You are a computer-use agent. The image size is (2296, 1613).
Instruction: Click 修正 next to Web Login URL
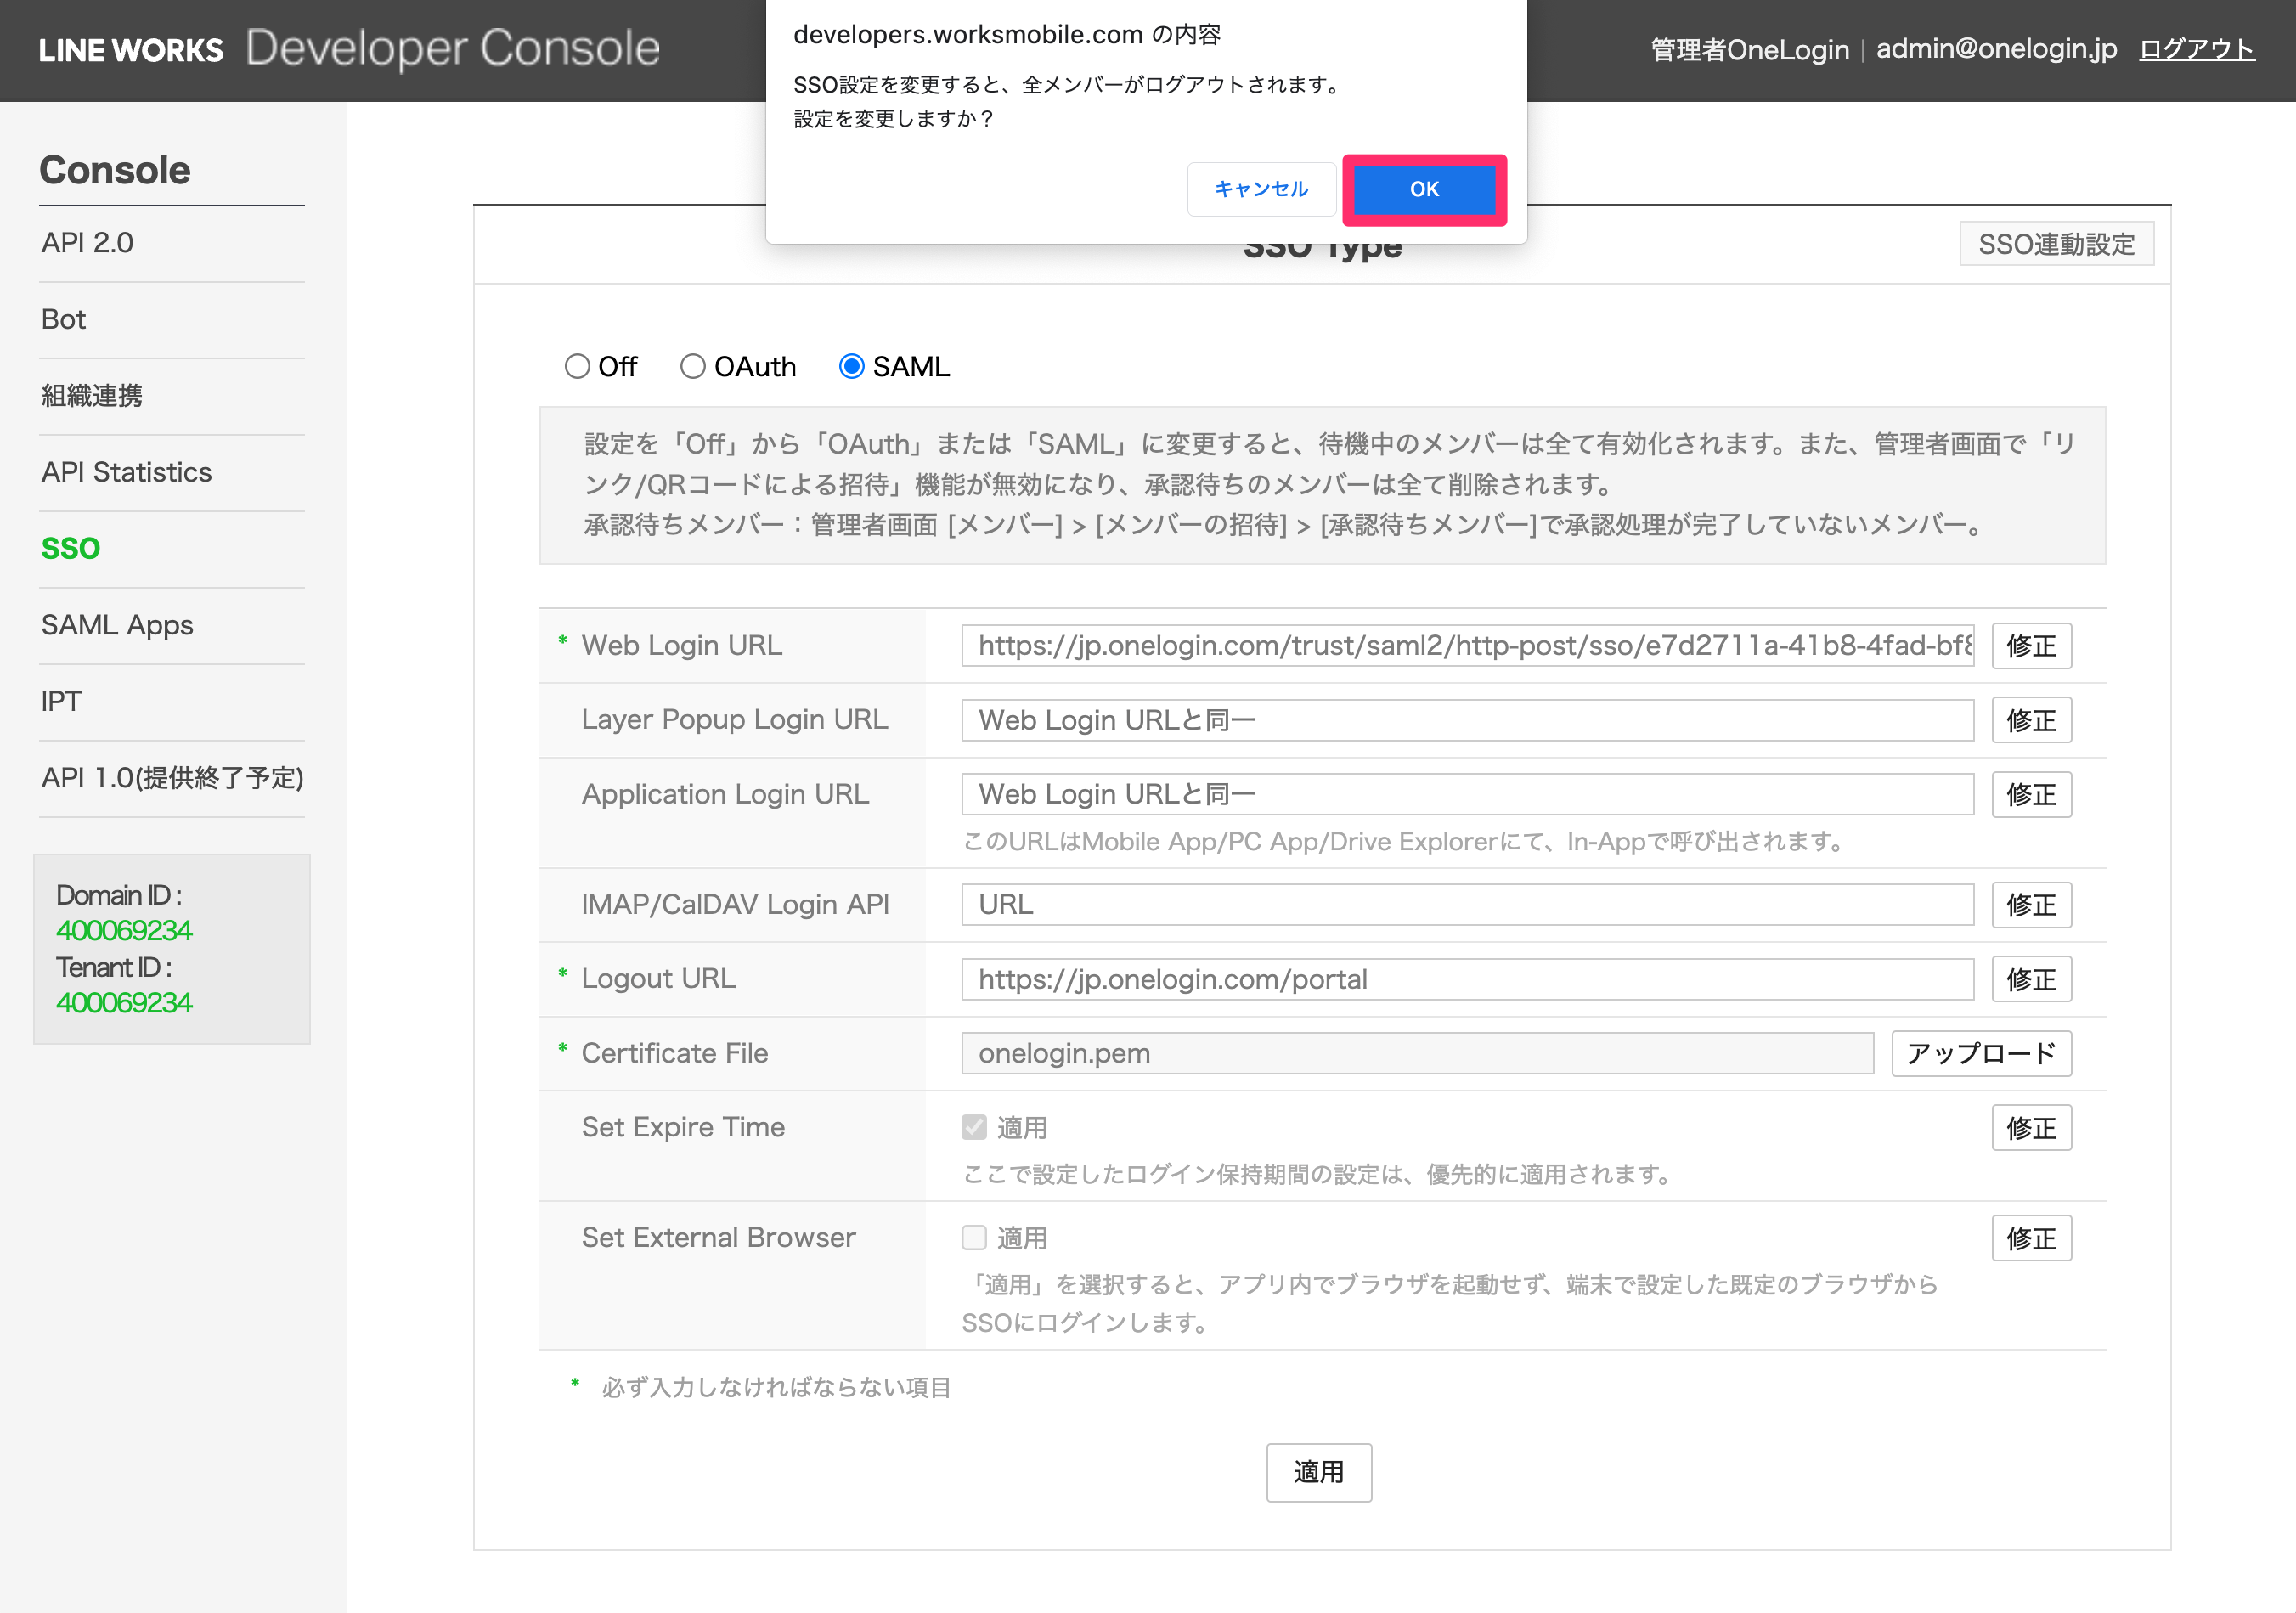(2031, 646)
